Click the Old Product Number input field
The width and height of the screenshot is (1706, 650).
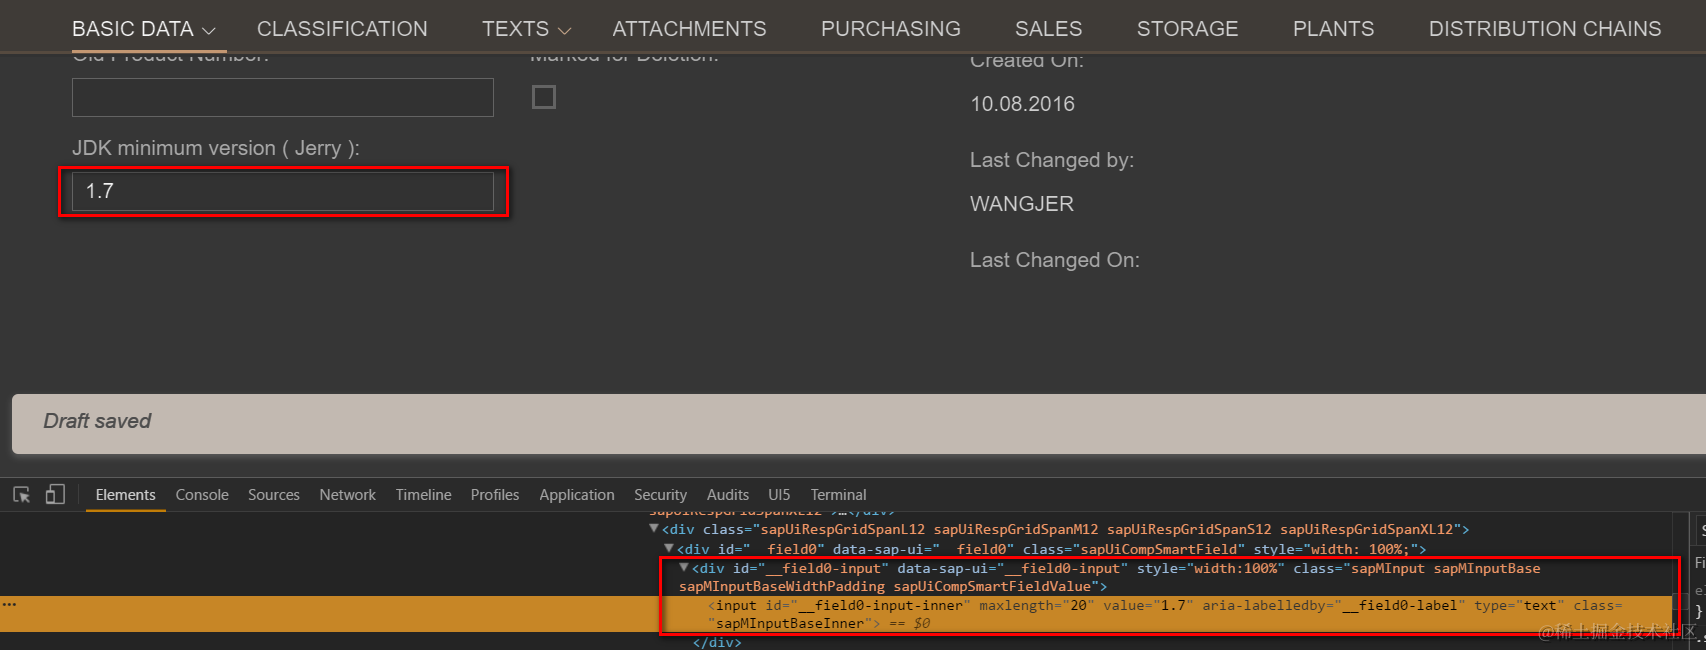tap(283, 97)
